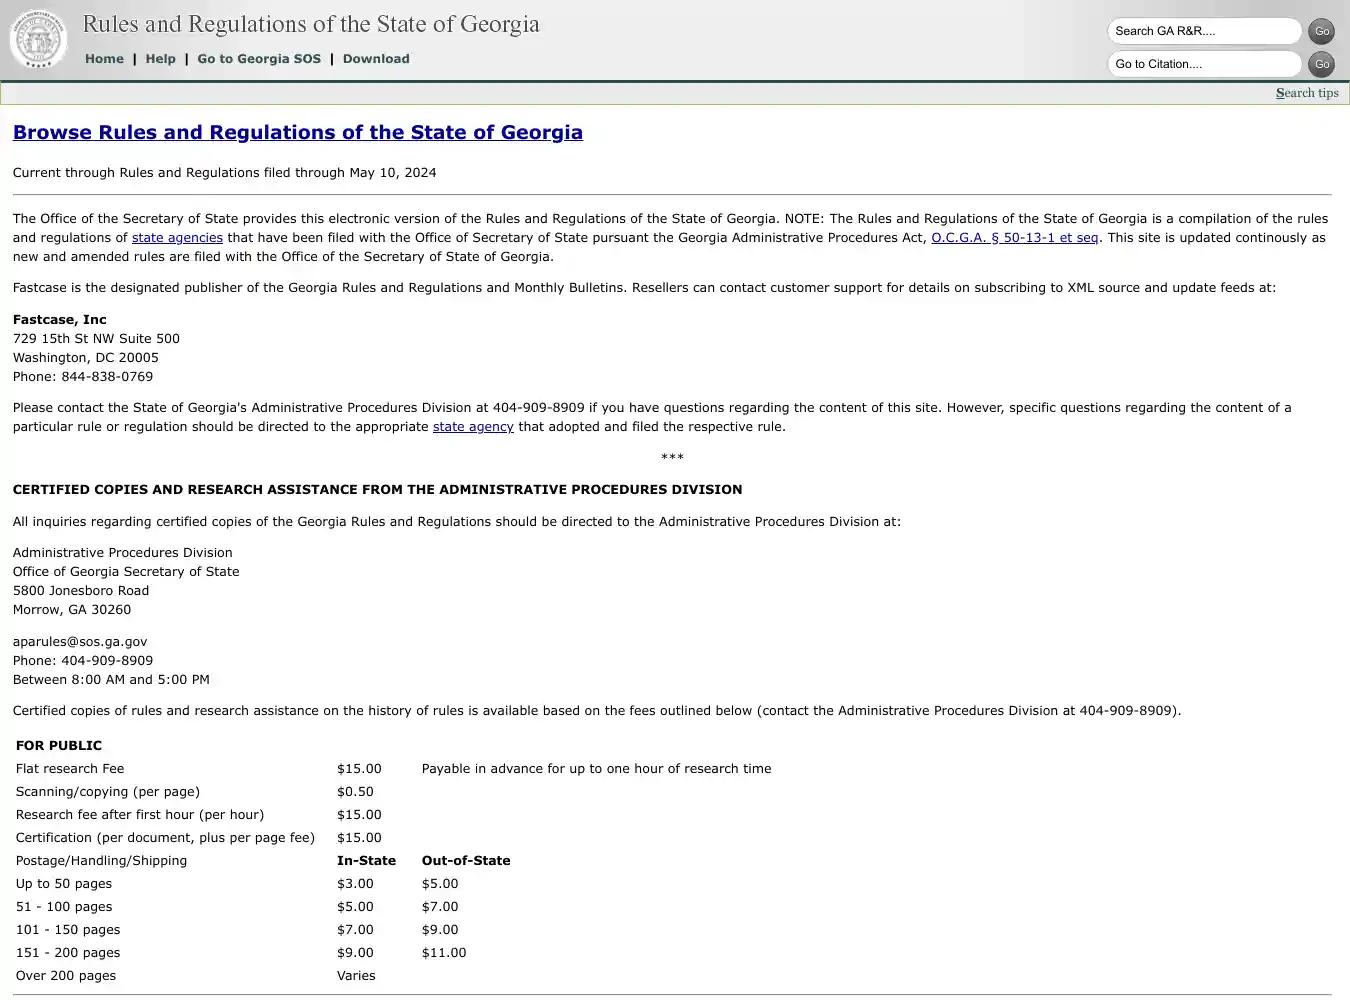Image resolution: width=1350 pixels, height=1000 pixels.
Task: Click the Out-of-State column header
Action: click(466, 861)
